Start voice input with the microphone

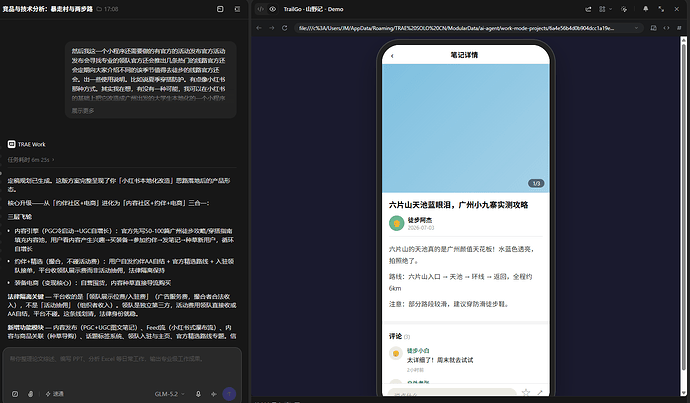[198, 394]
